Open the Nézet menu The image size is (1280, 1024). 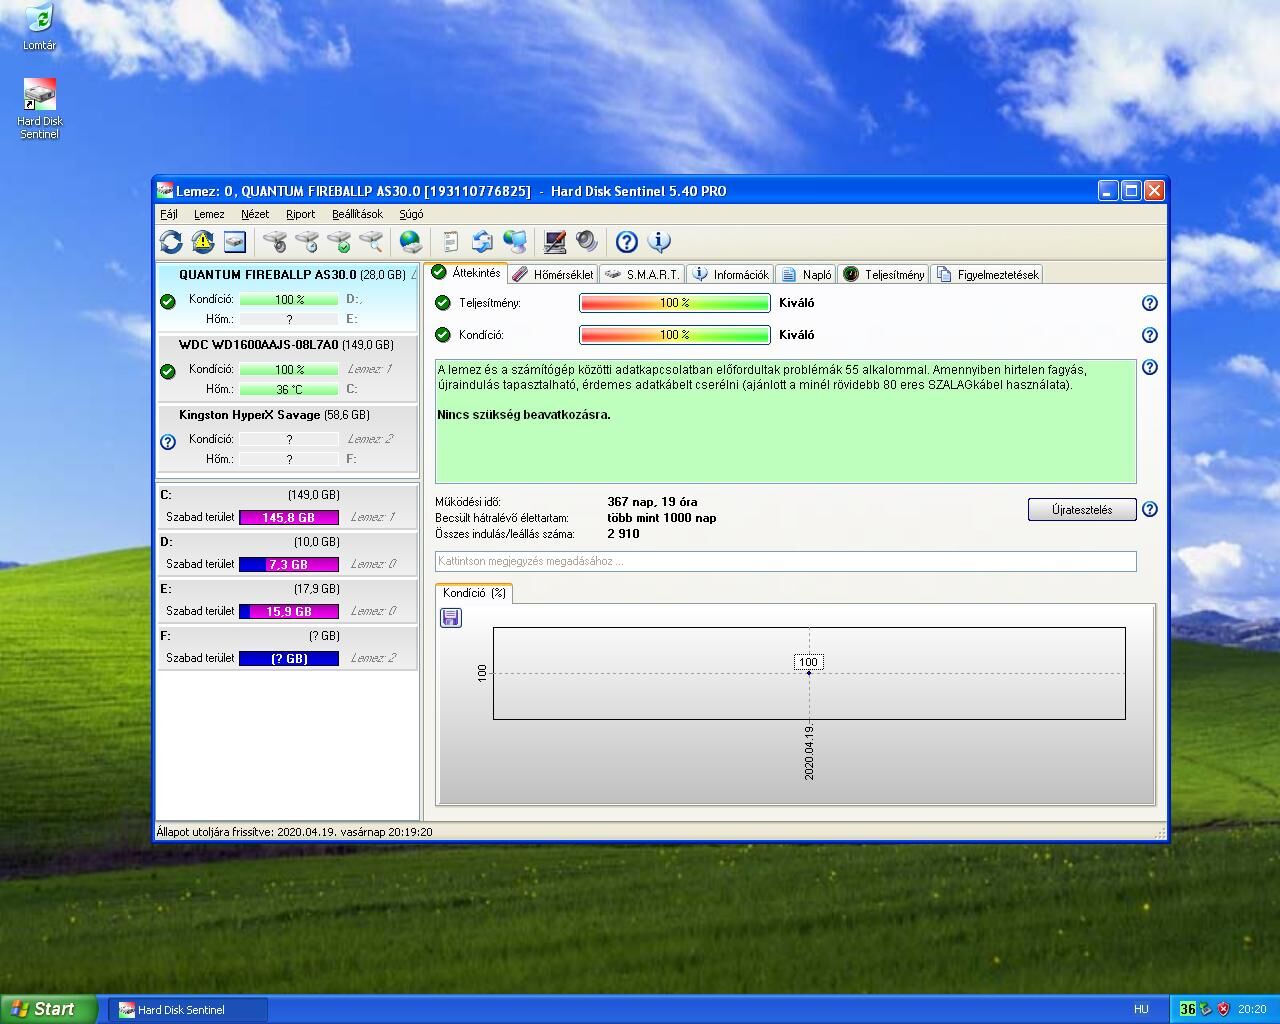point(255,214)
